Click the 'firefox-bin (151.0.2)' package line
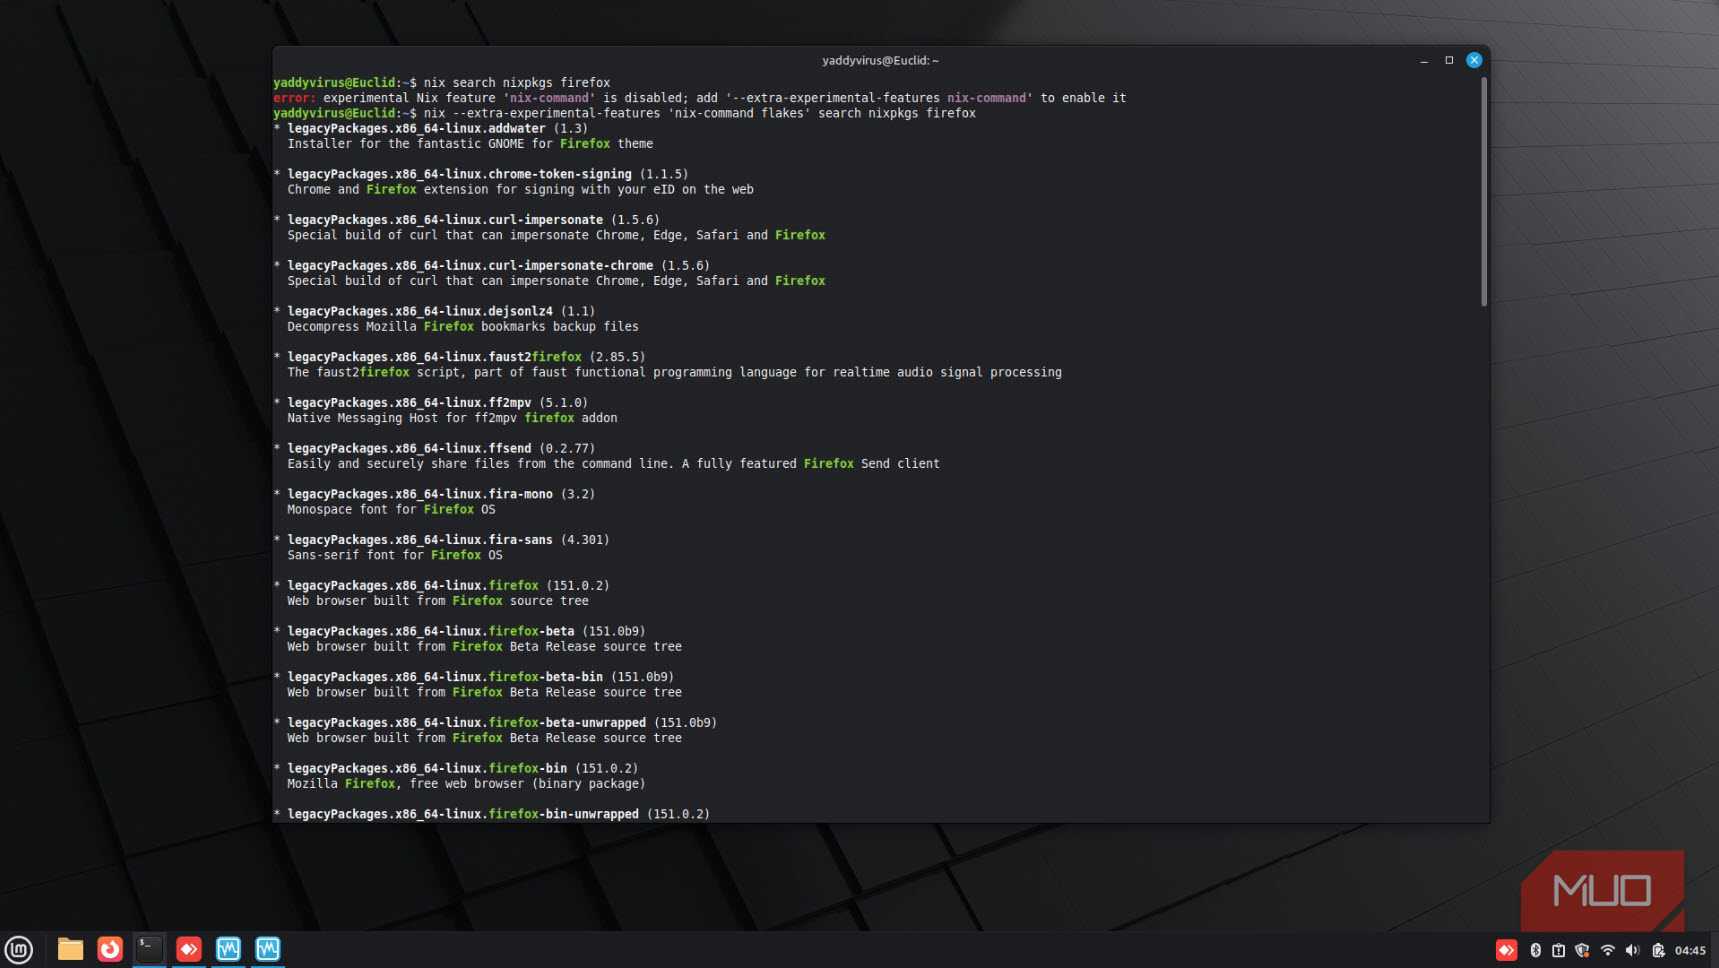This screenshot has height=968, width=1719. (x=456, y=769)
